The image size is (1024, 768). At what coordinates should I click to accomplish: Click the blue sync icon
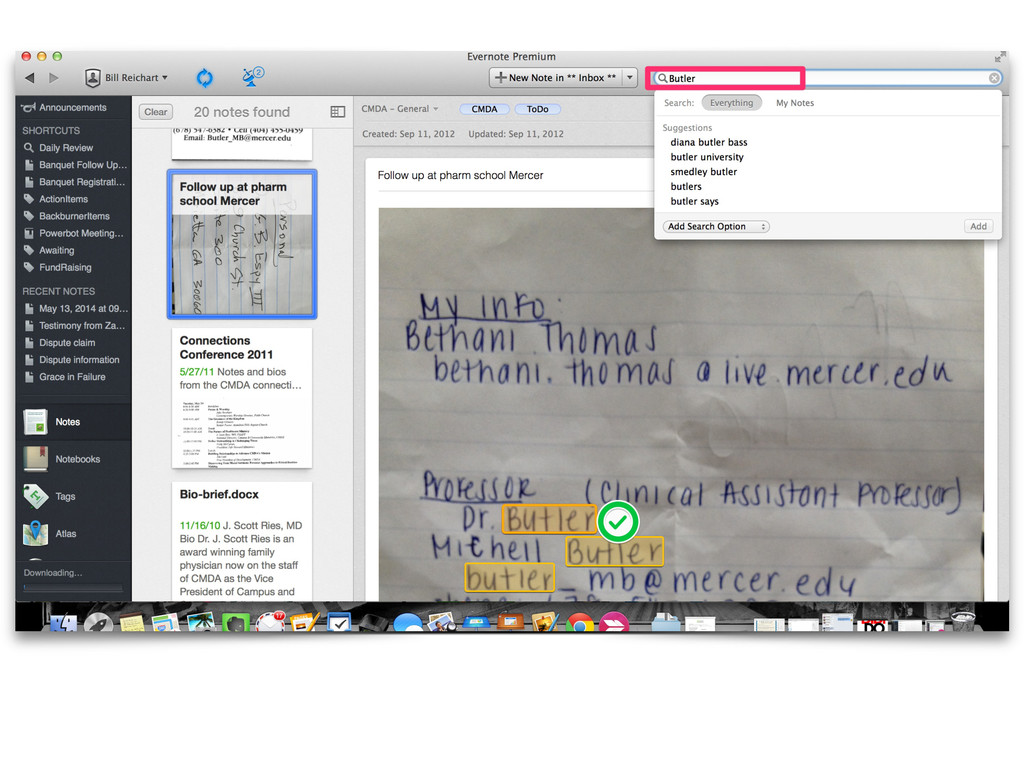(204, 78)
